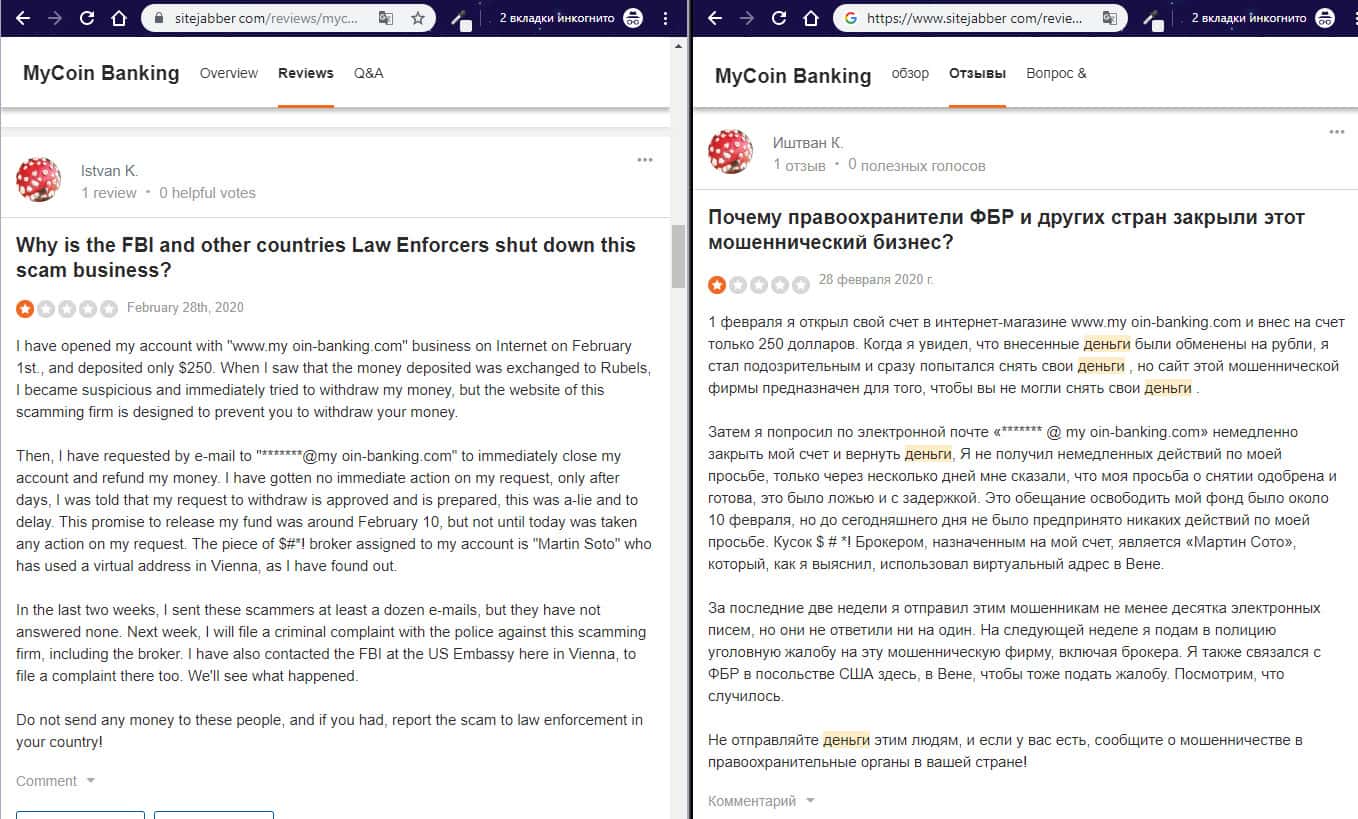Click the '2 вкладки инкогнито' label in the right window
1358x819 pixels.
click(x=1250, y=18)
